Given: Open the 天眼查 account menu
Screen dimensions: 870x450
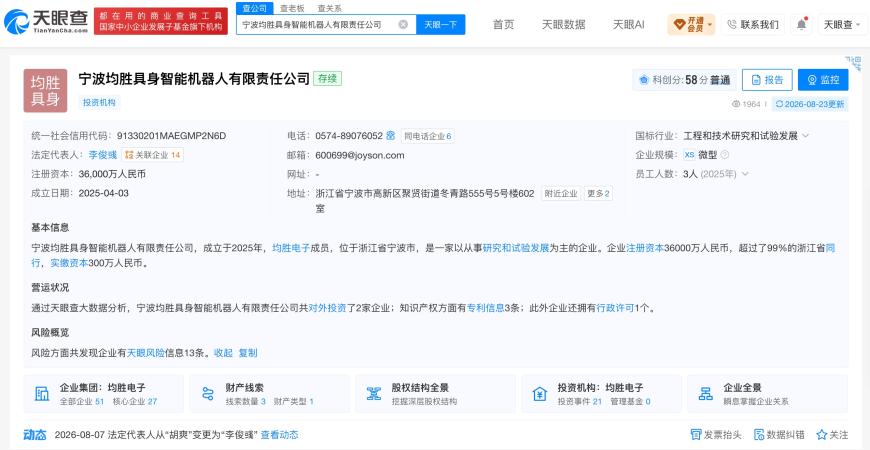Looking at the screenshot, I should [842, 24].
